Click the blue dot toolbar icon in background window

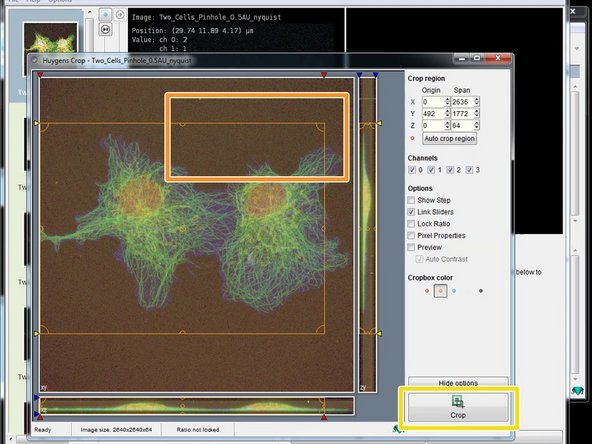[105, 14]
